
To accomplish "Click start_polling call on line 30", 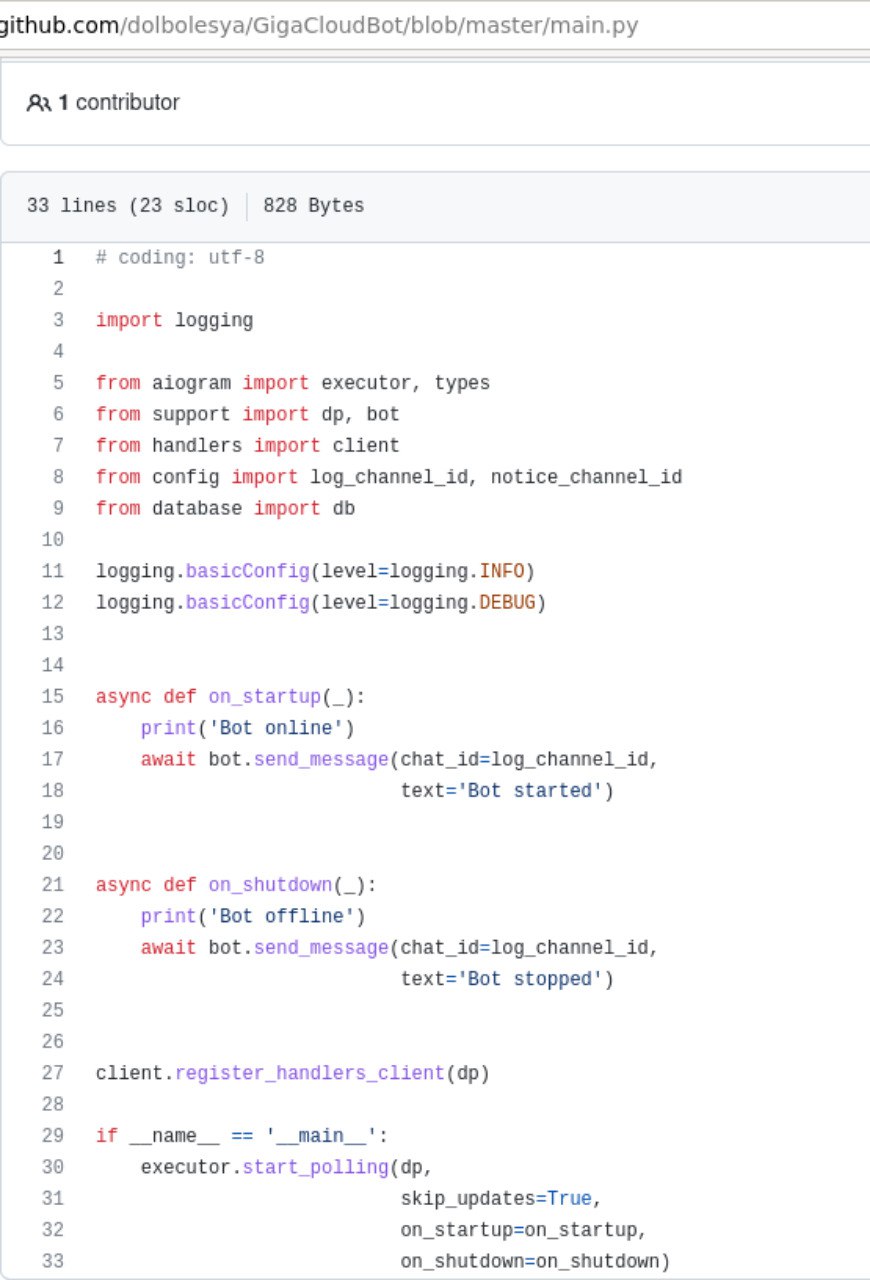I will click(315, 1167).
